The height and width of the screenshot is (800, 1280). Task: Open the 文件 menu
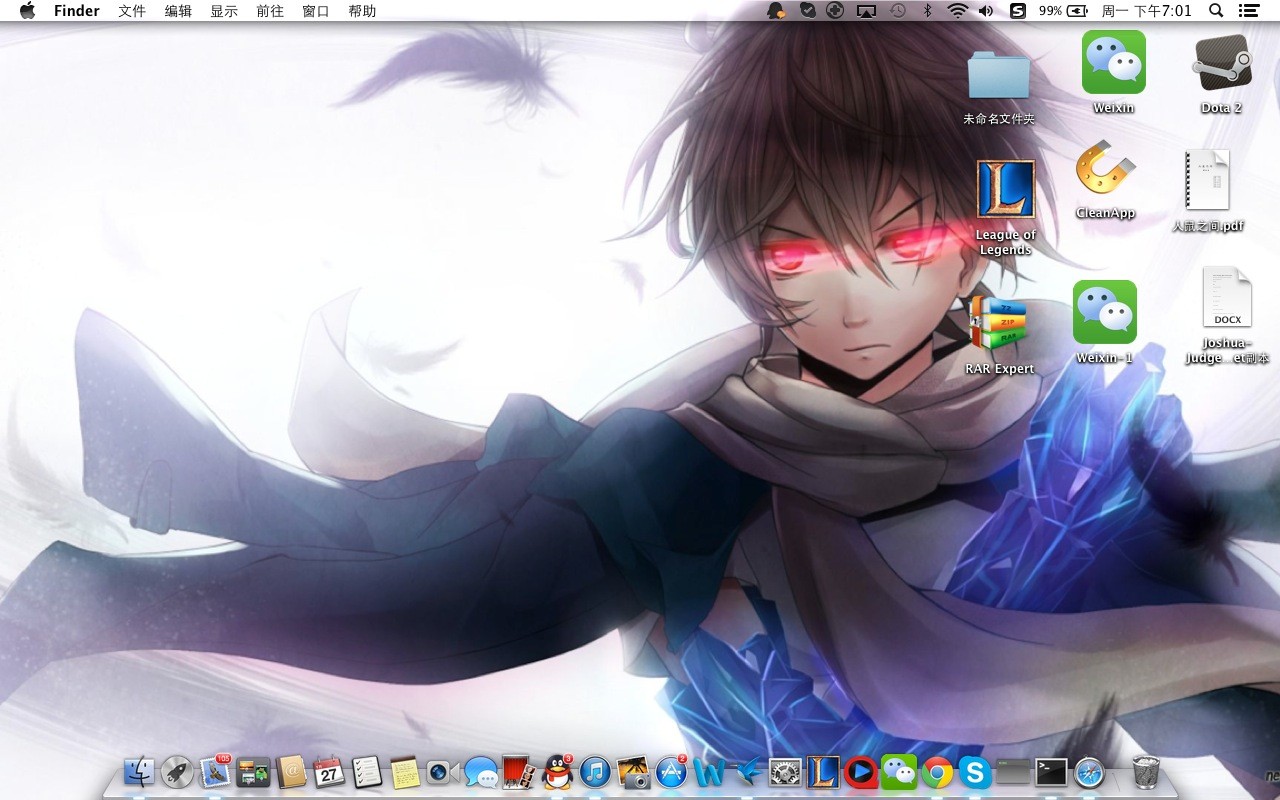click(132, 11)
